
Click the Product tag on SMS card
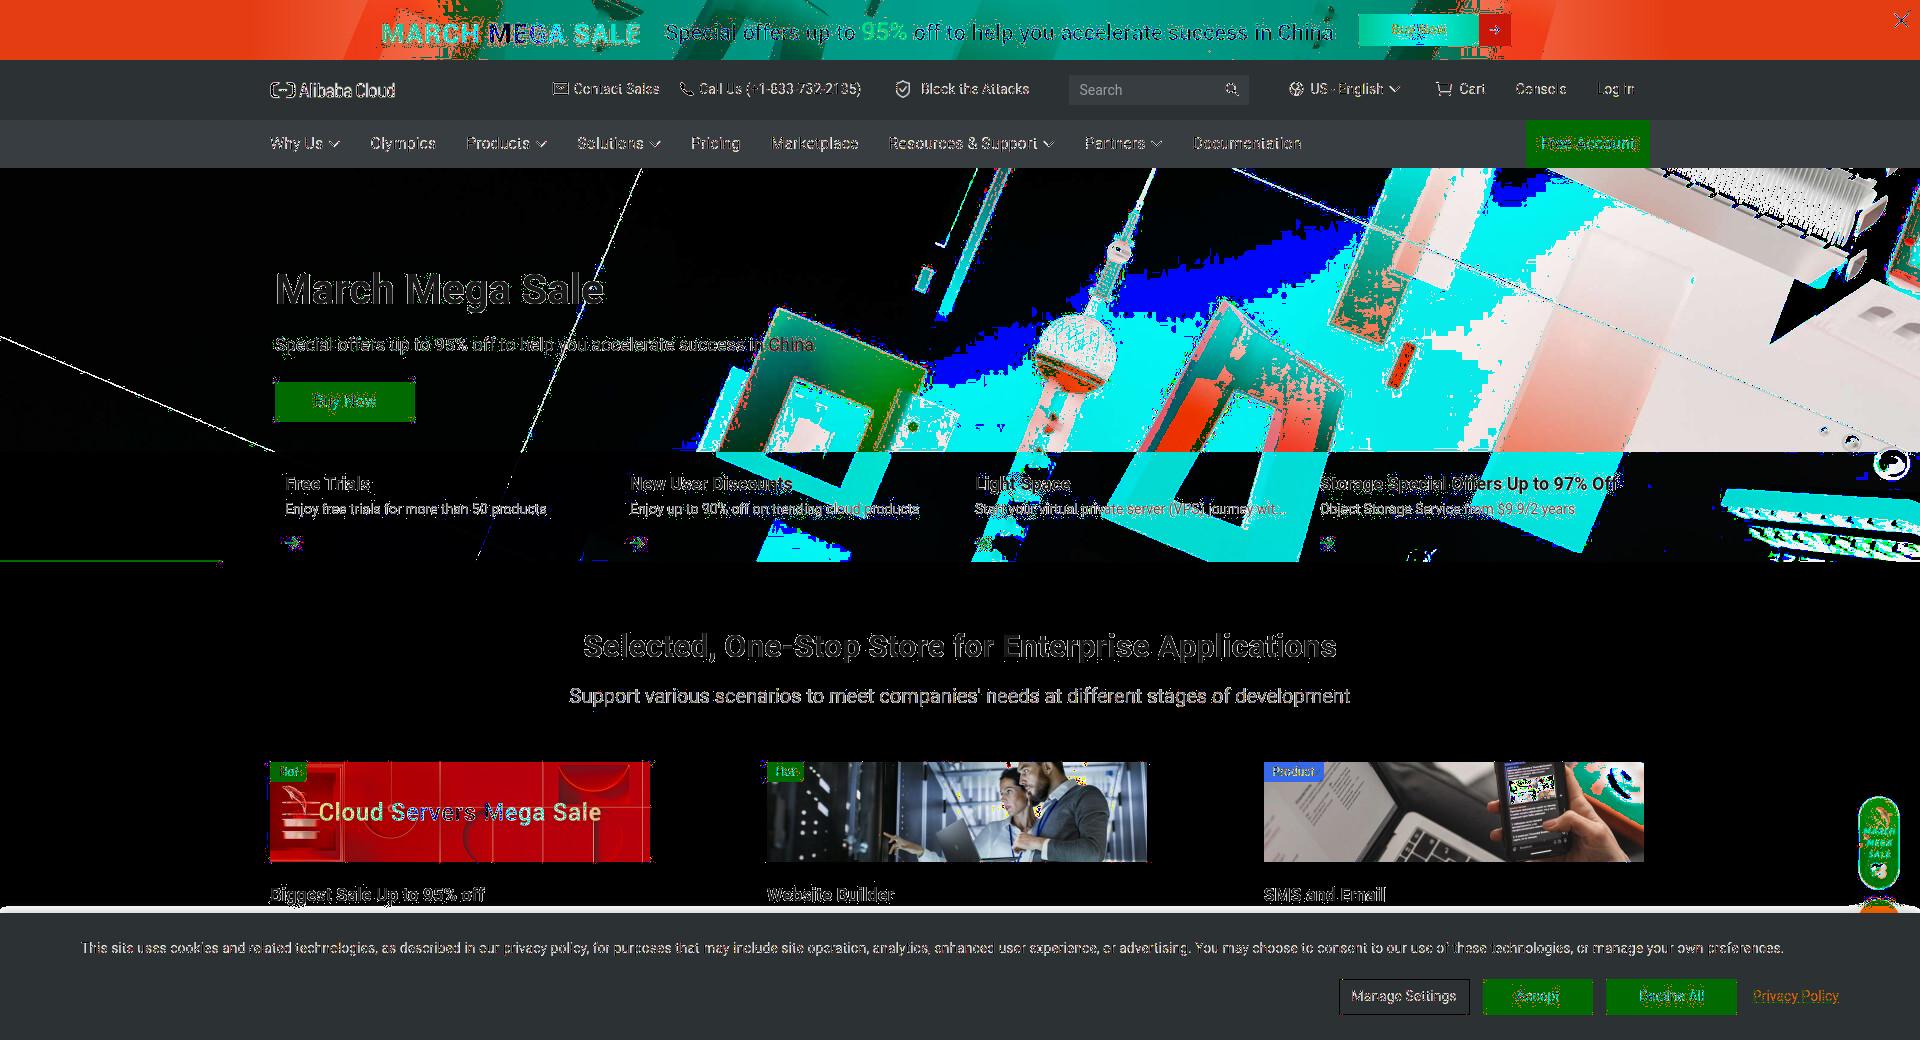pos(1293,771)
